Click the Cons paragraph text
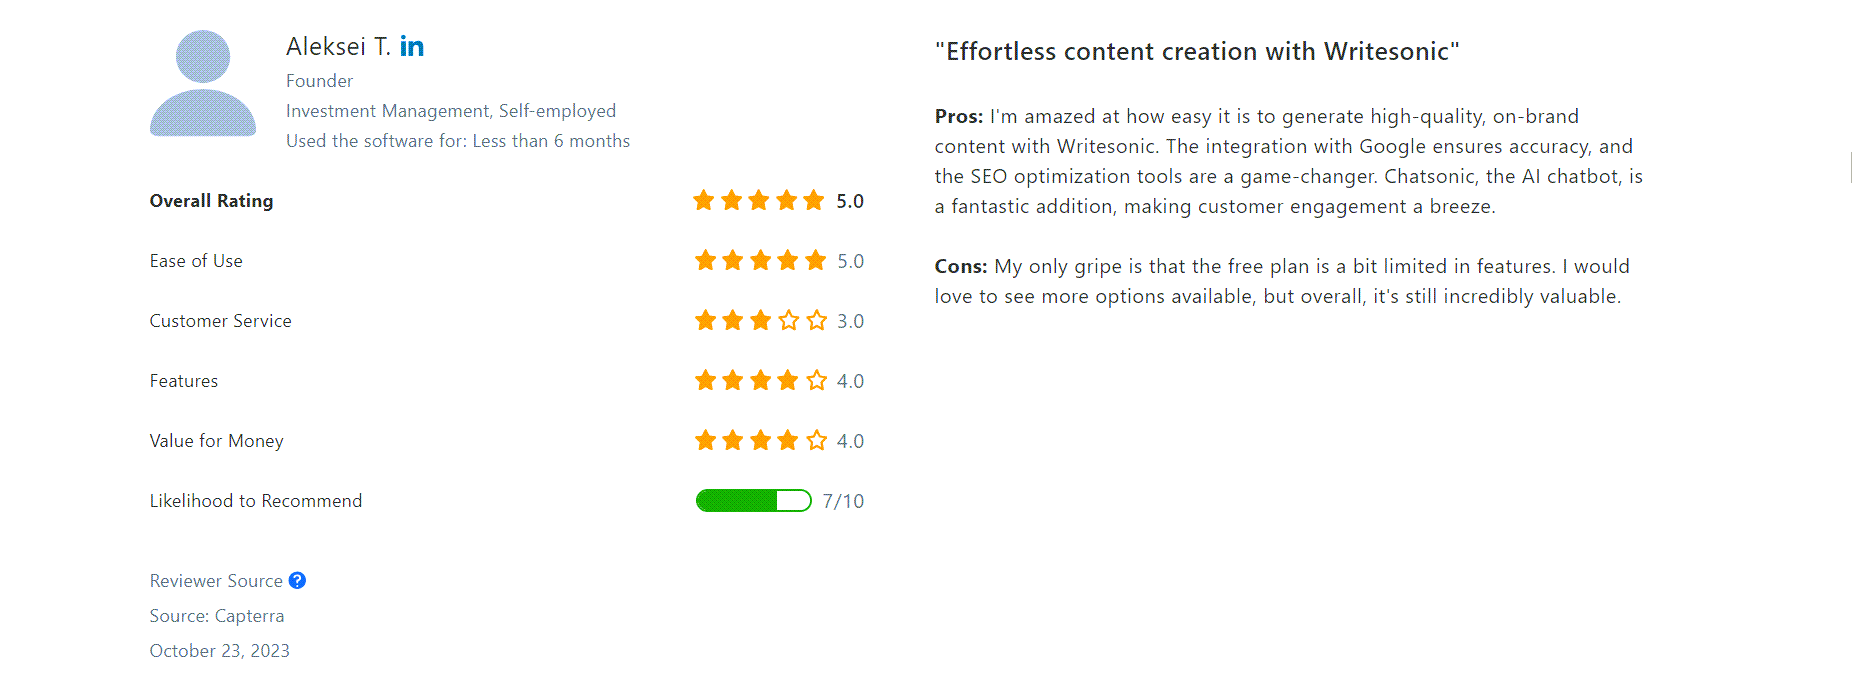 point(1282,281)
